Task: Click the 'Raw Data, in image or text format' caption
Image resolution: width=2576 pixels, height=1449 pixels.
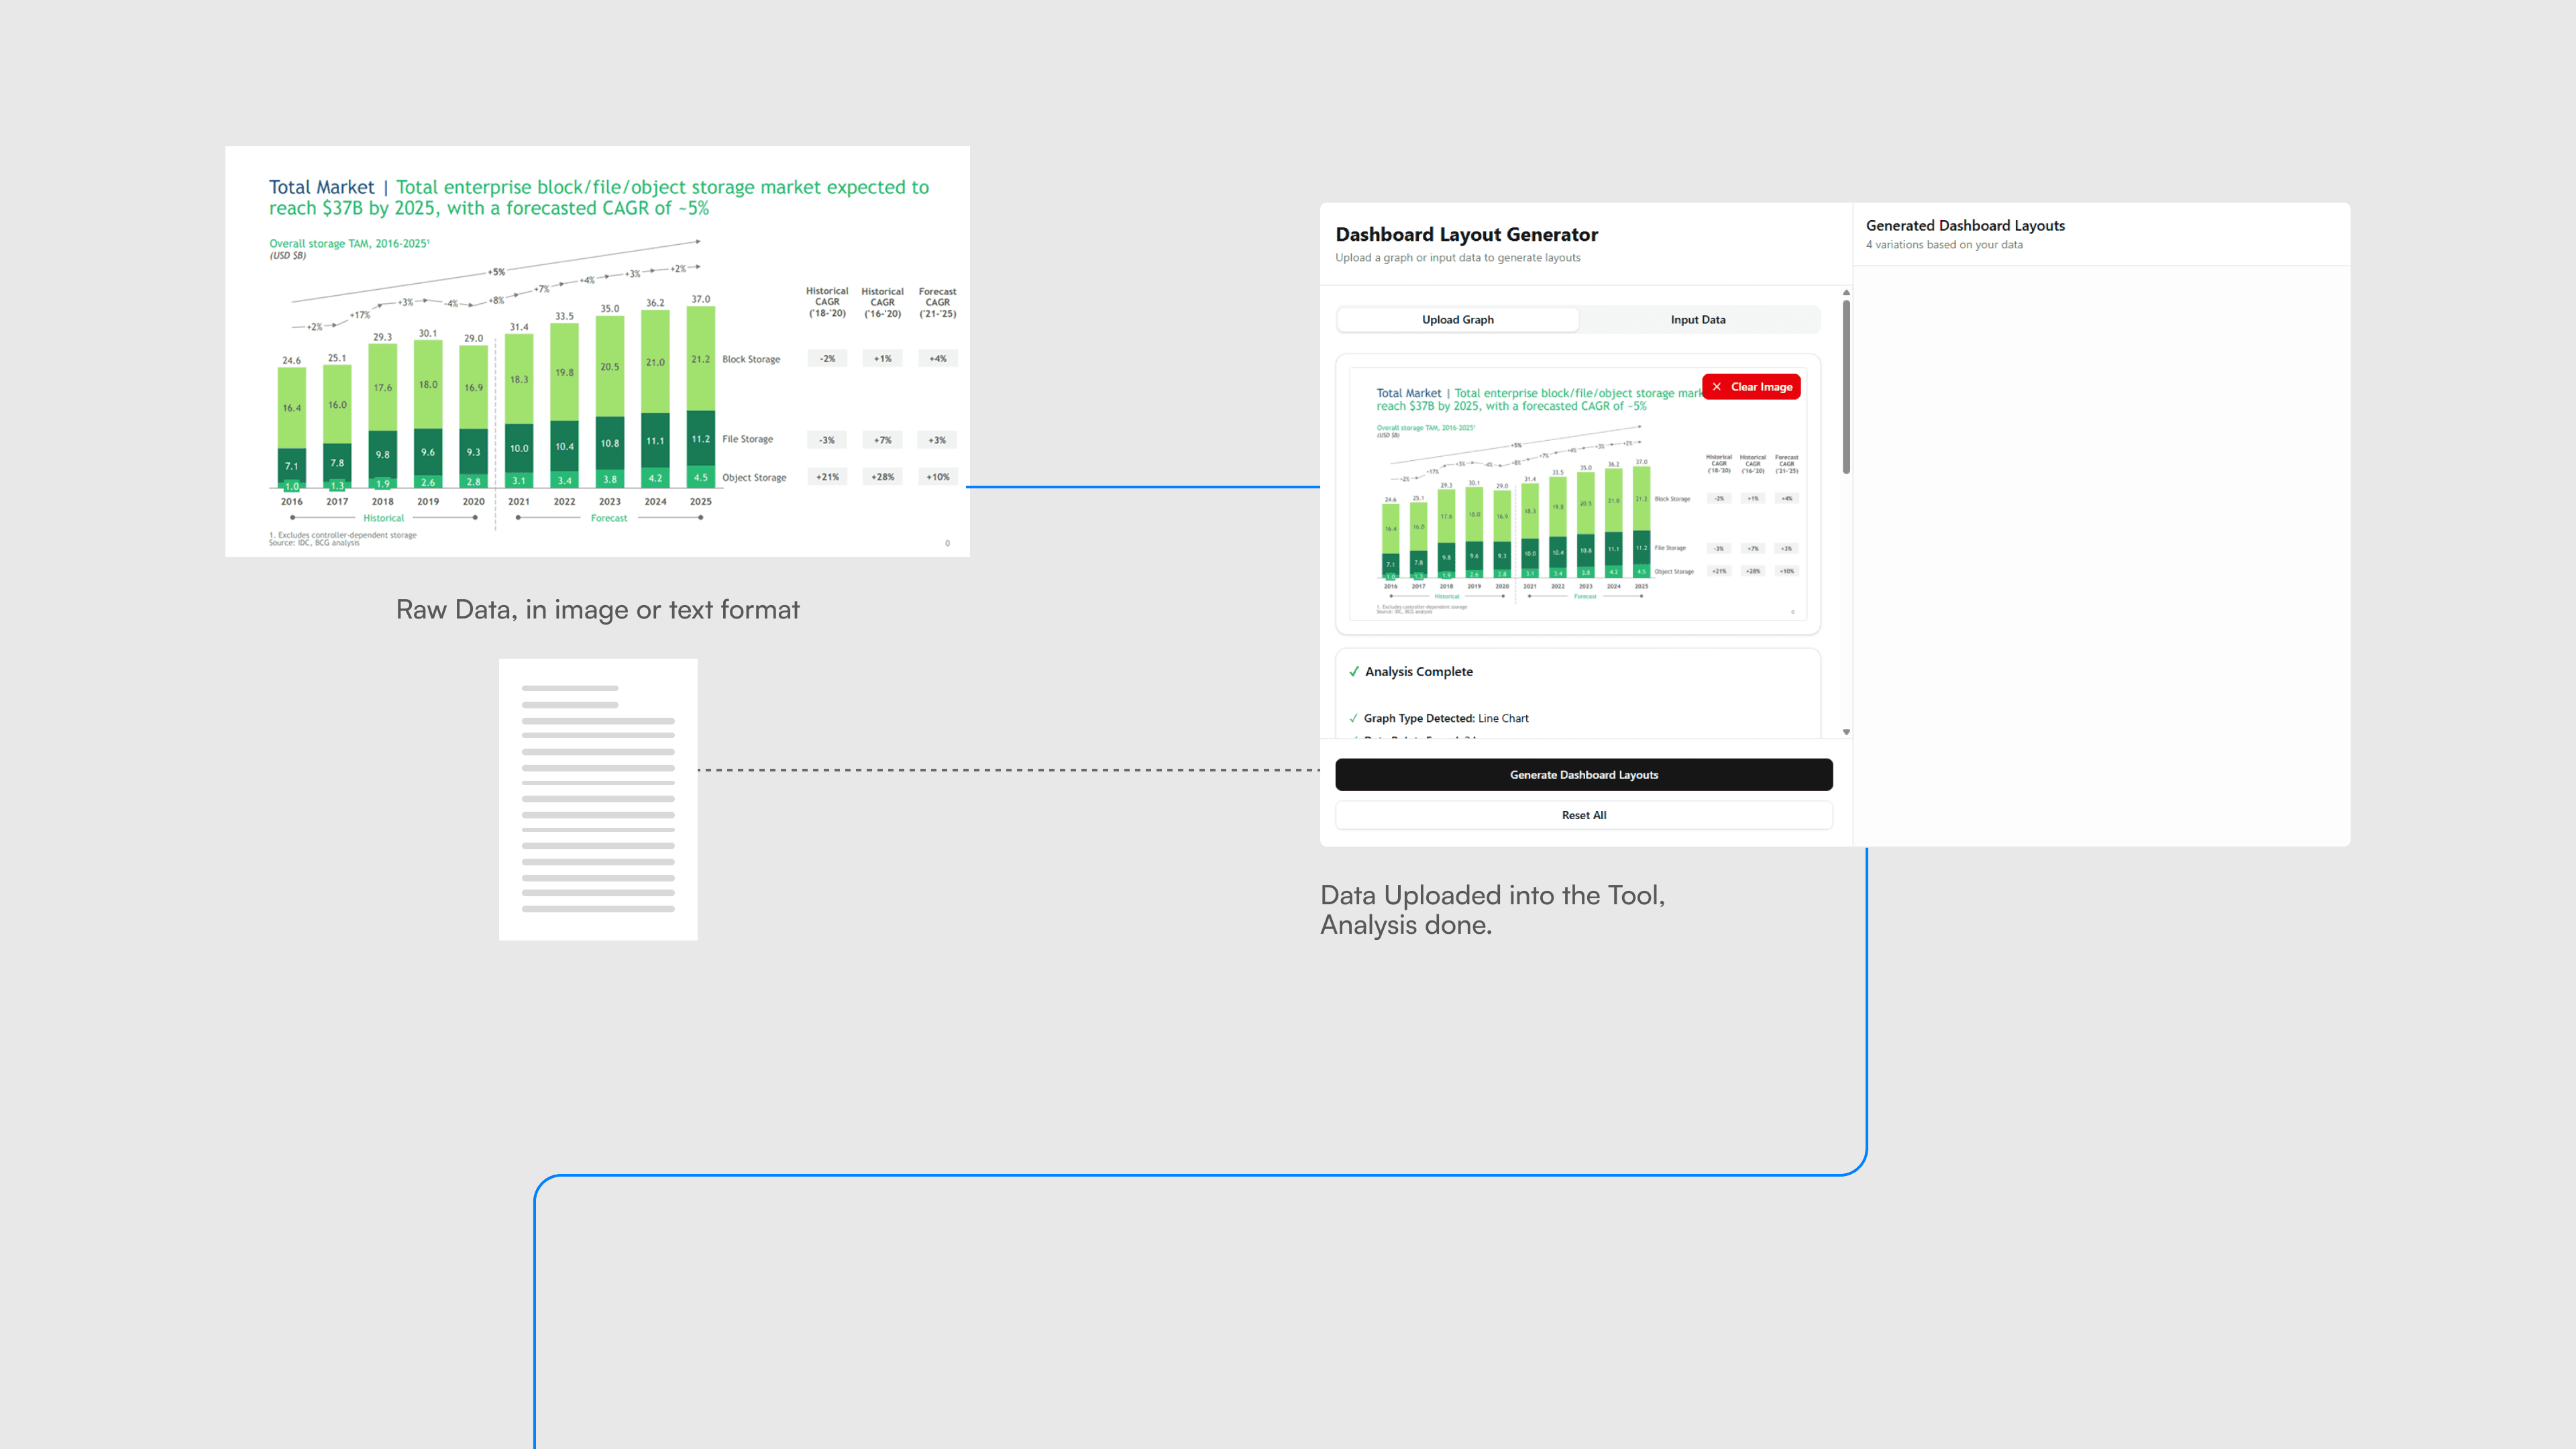Action: tap(597, 610)
